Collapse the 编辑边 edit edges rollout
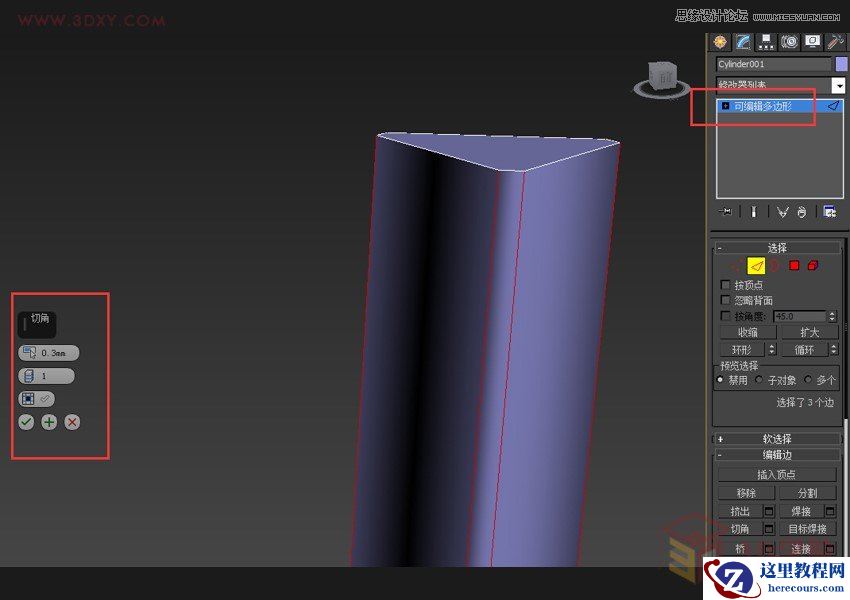Viewport: 850px width, 600px height. pyautogui.click(x=721, y=455)
